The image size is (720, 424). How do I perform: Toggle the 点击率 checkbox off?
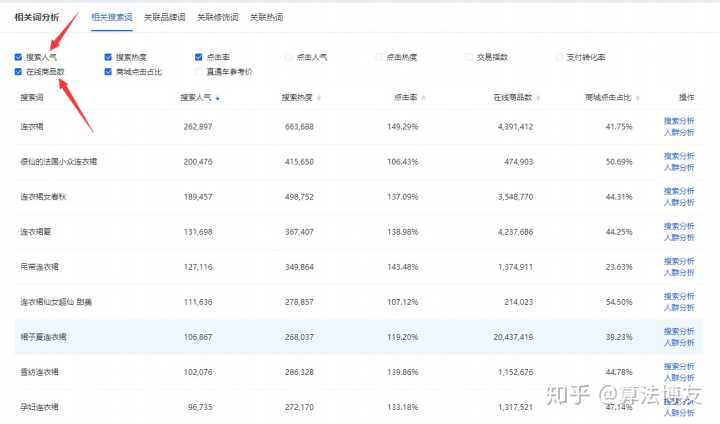tap(199, 57)
